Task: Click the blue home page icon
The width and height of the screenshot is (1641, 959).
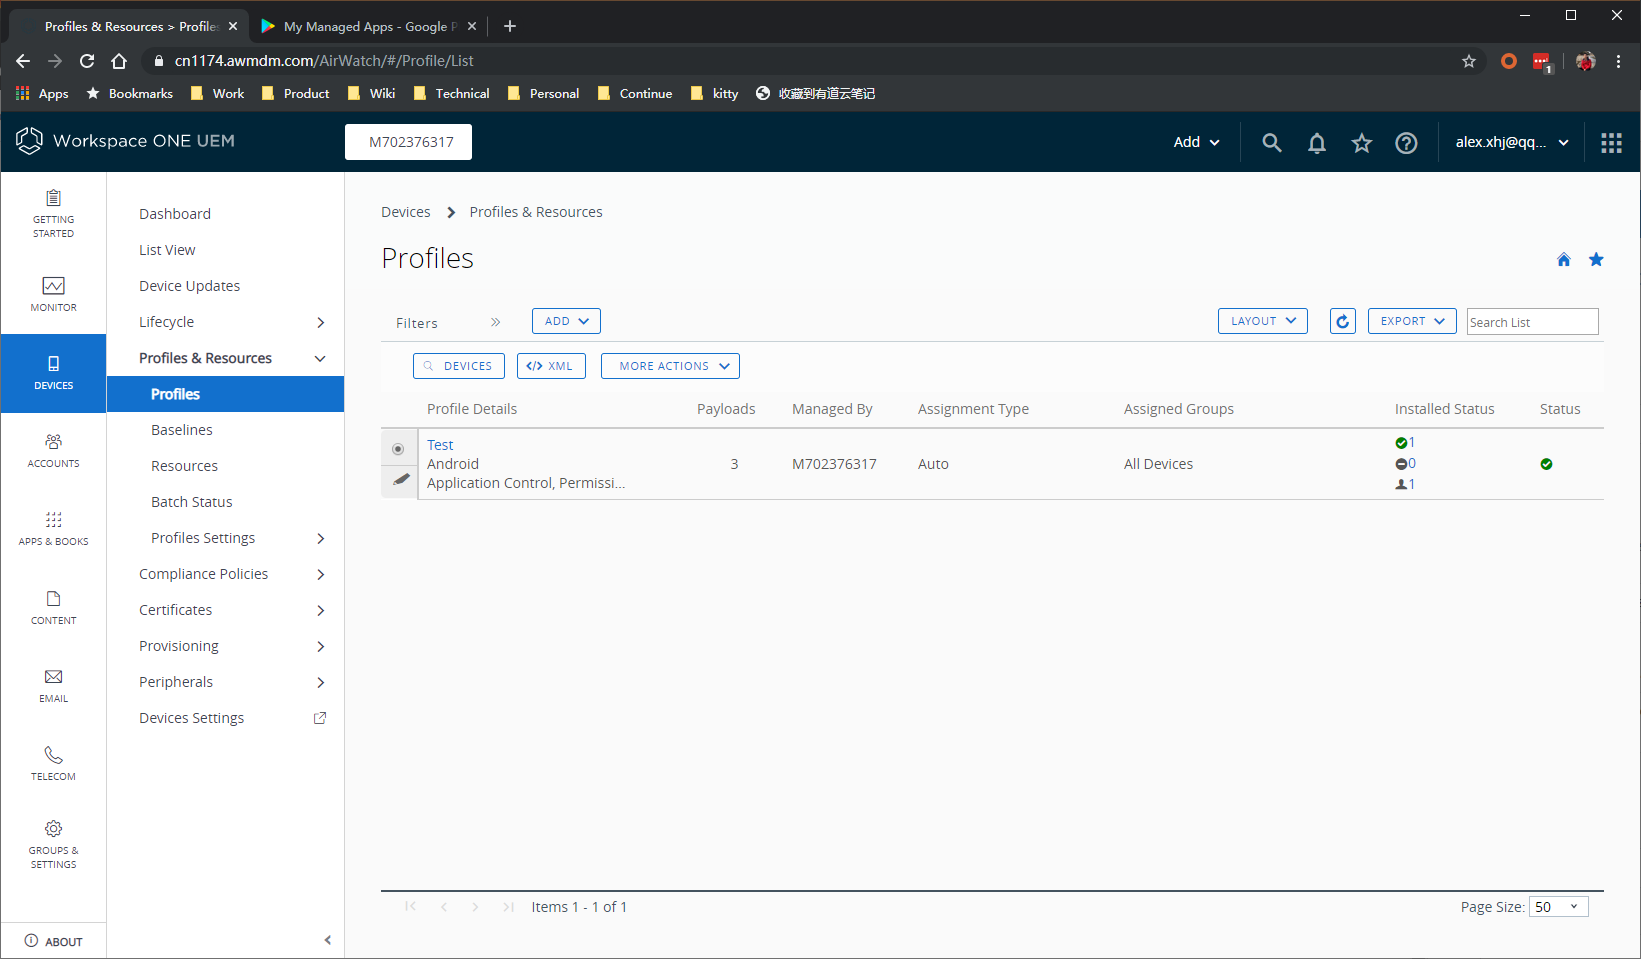Action: [1564, 260]
